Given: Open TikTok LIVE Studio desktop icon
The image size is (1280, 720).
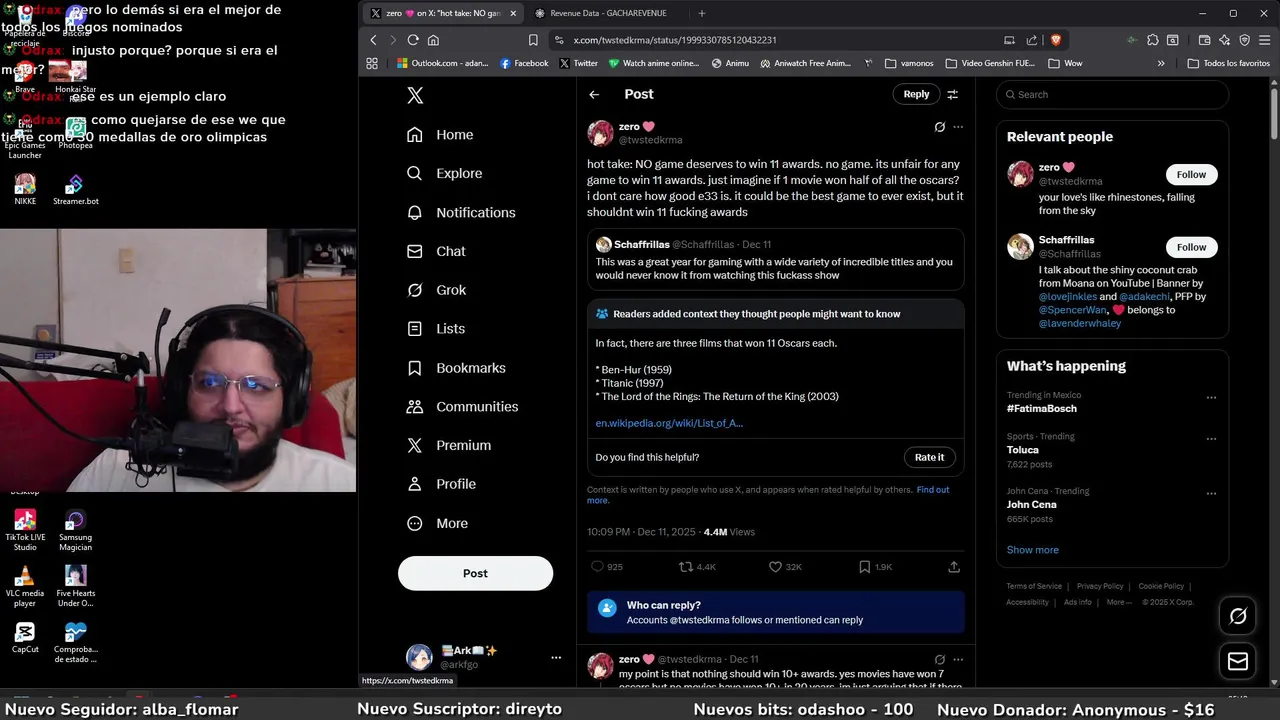Looking at the screenshot, I should (25, 530).
